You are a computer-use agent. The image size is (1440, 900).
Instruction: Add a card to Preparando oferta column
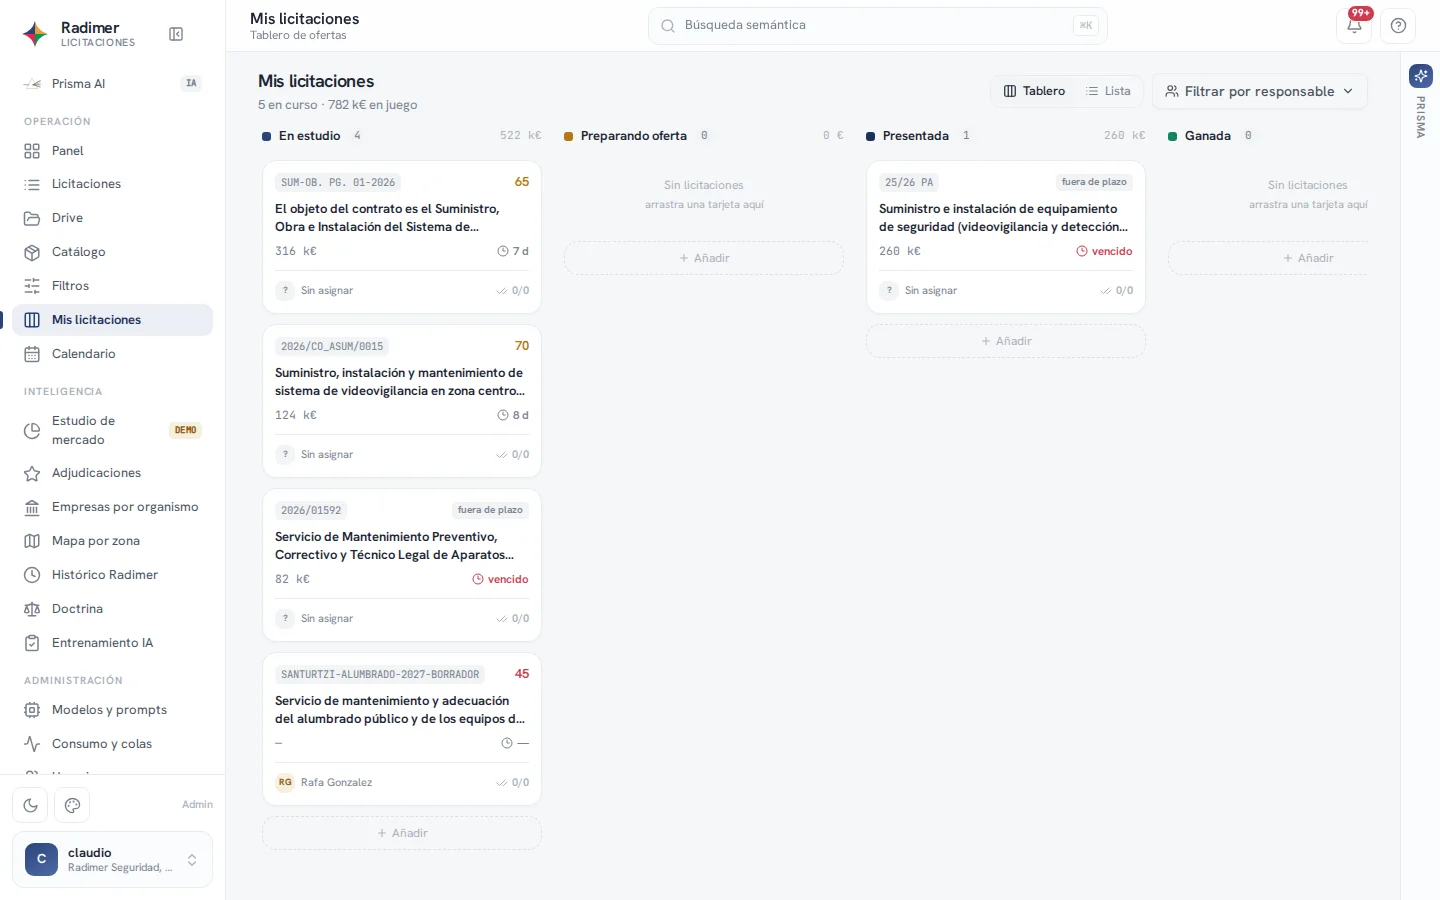[x=704, y=258]
